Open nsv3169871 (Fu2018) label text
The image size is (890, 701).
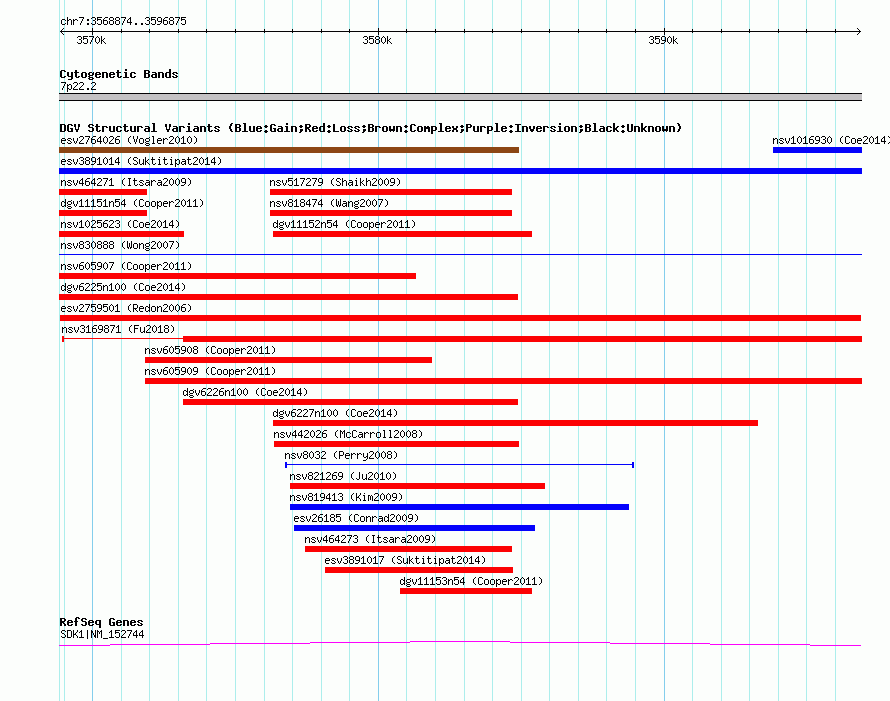[x=118, y=329]
